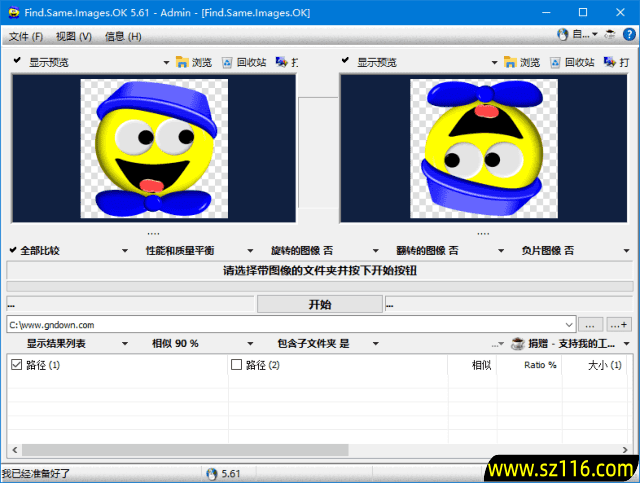Open 旋转的图像 否 dropdown
The height and width of the screenshot is (483, 640).
click(325, 251)
